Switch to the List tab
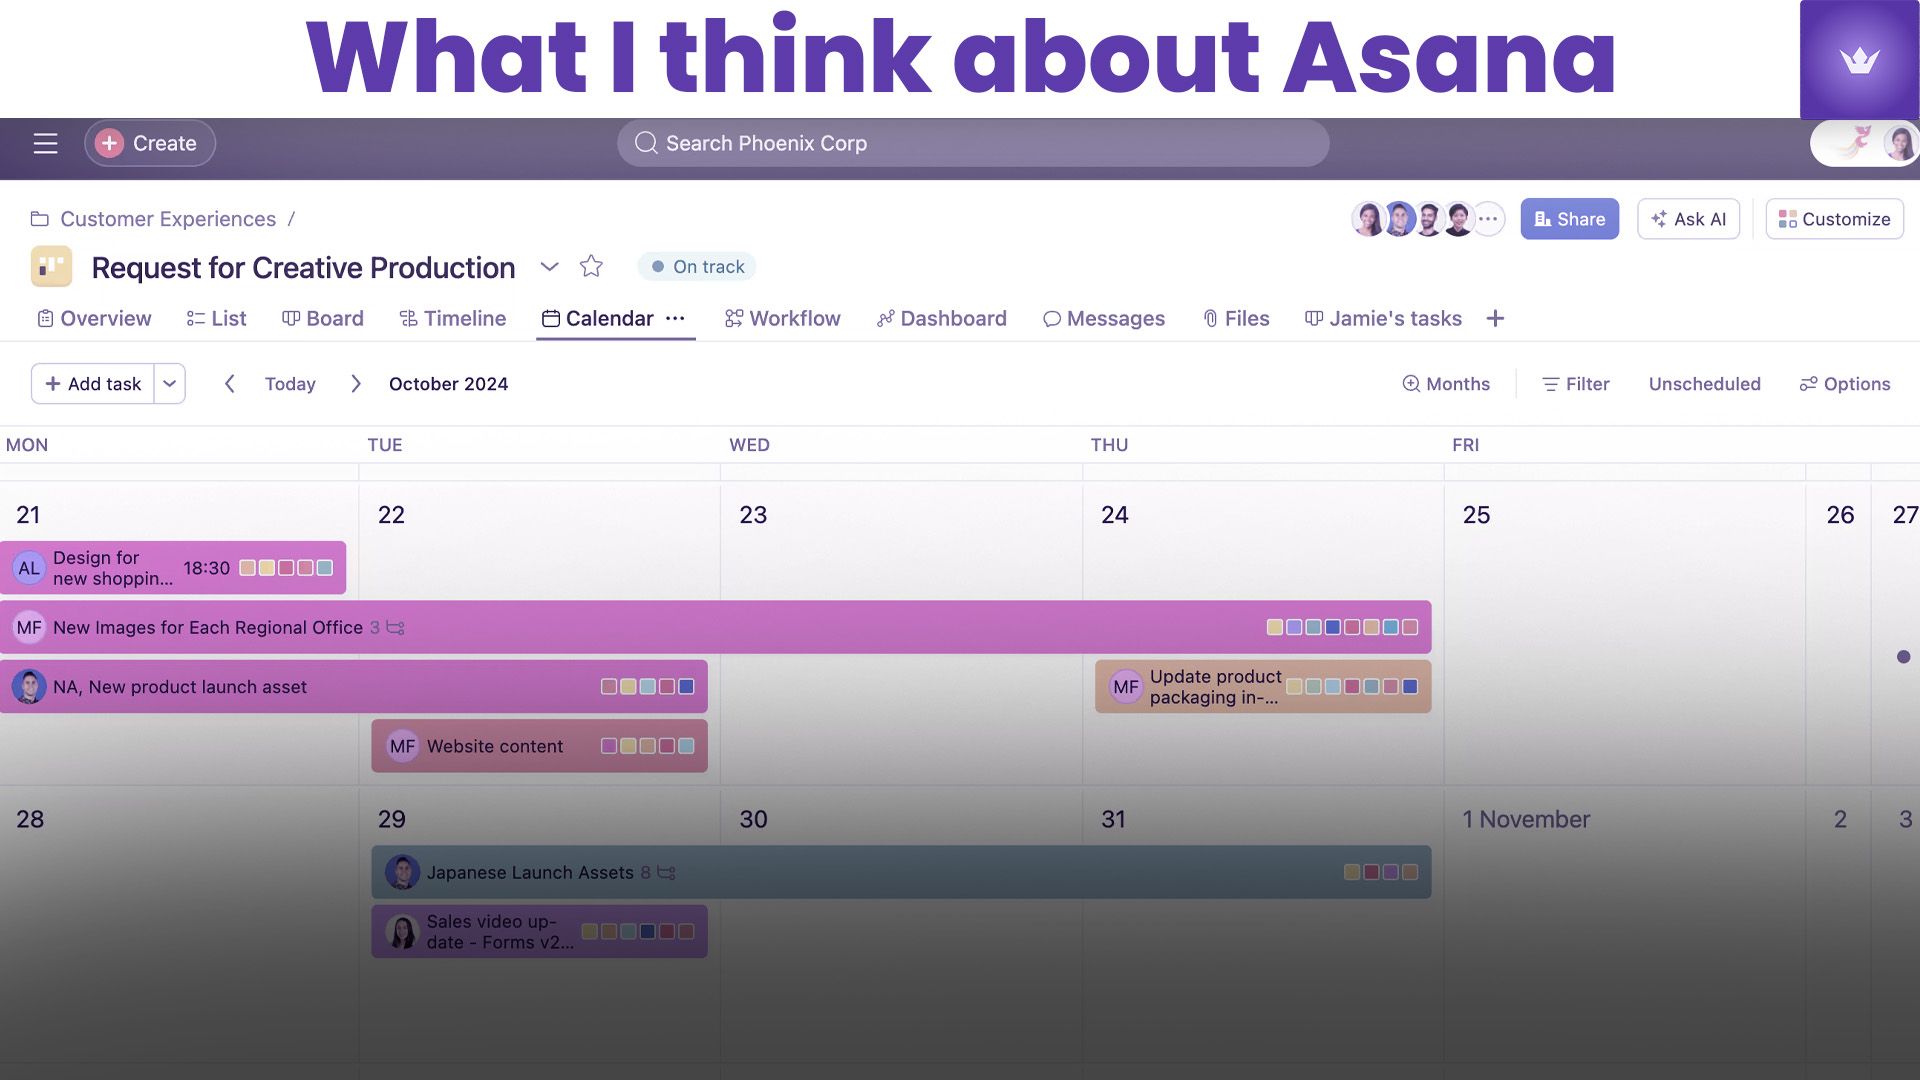 pyautogui.click(x=216, y=318)
